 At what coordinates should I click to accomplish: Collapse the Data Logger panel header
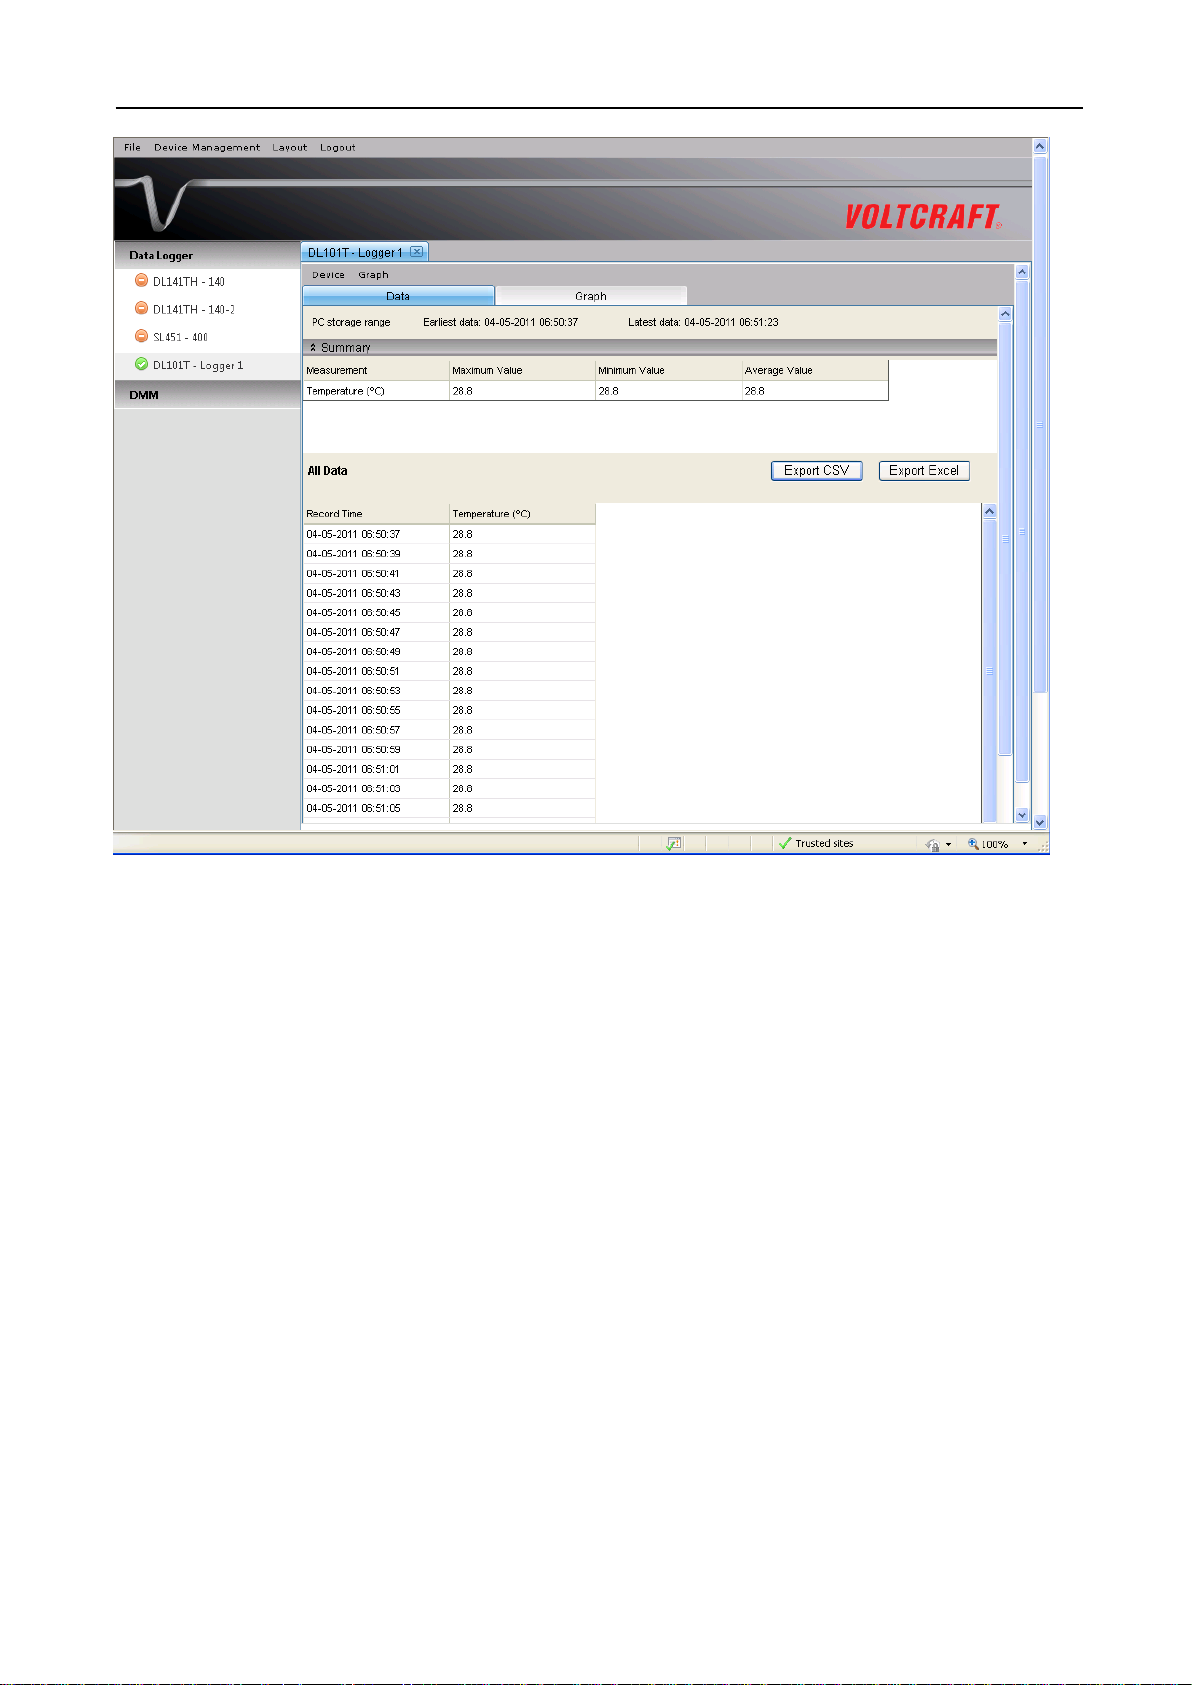pyautogui.click(x=207, y=255)
